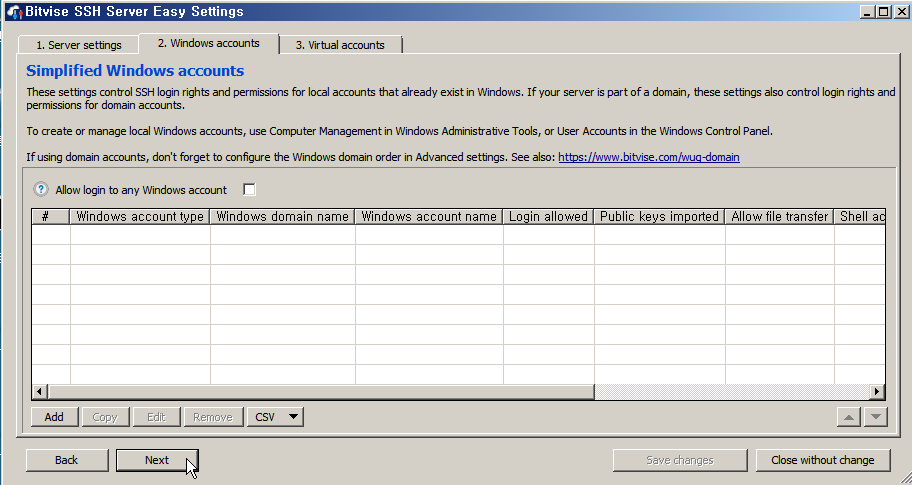Move row down with the down arrow button
This screenshot has height=485, width=912.
point(876,416)
